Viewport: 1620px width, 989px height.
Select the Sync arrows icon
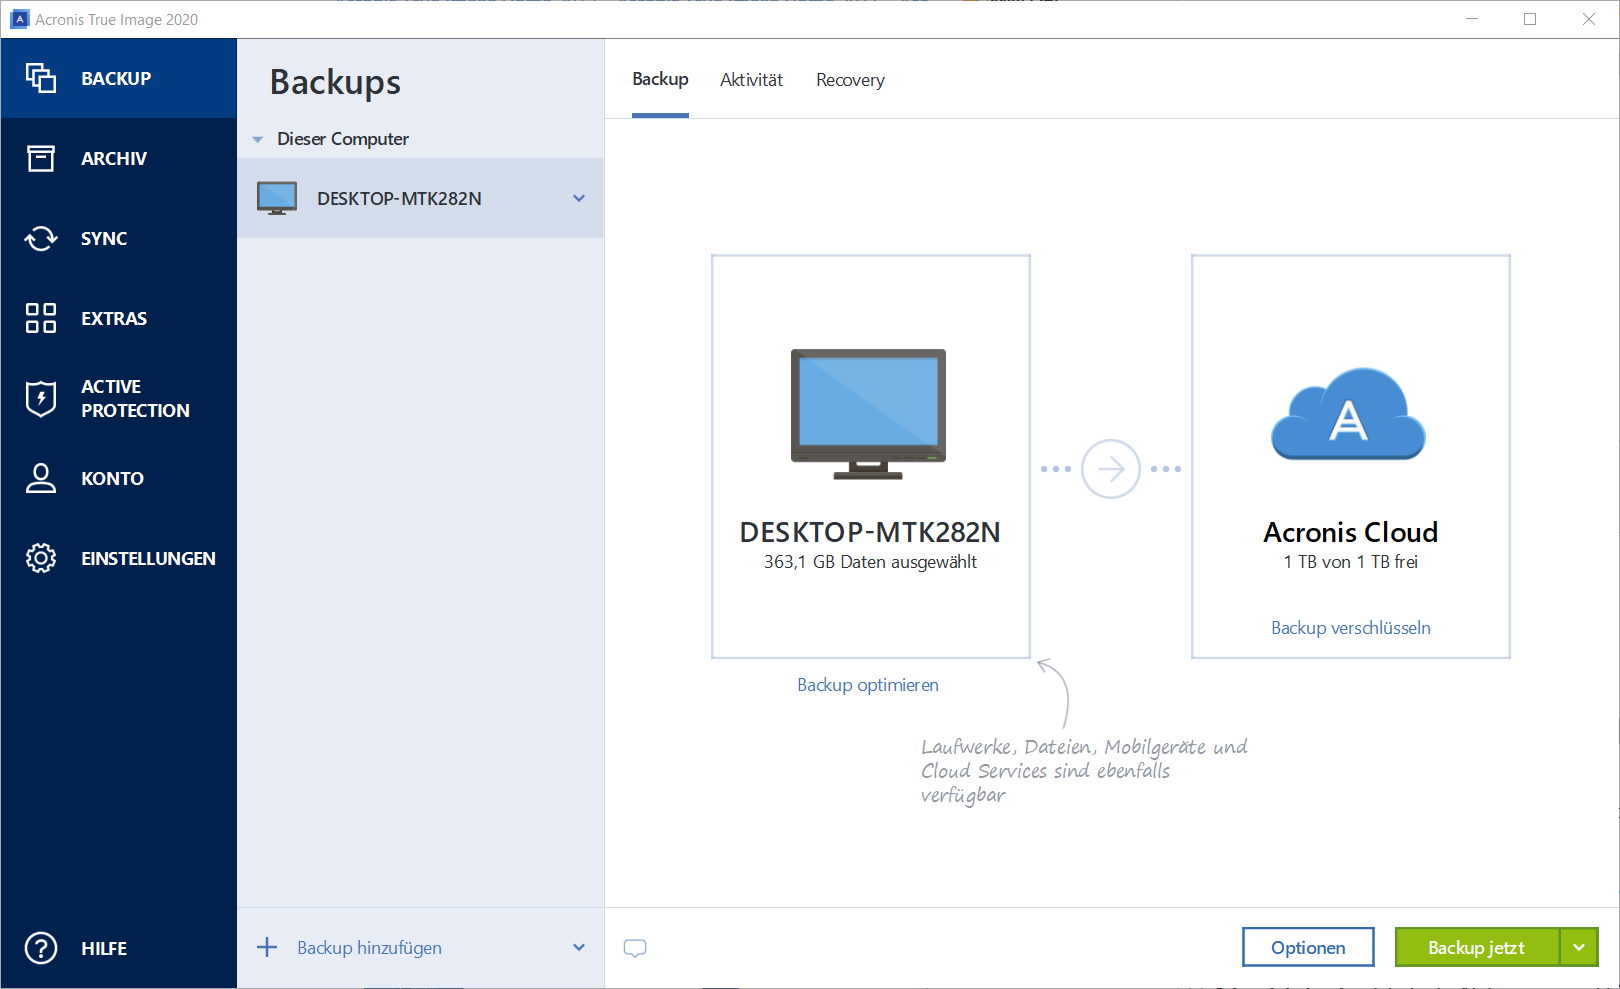pos(41,238)
